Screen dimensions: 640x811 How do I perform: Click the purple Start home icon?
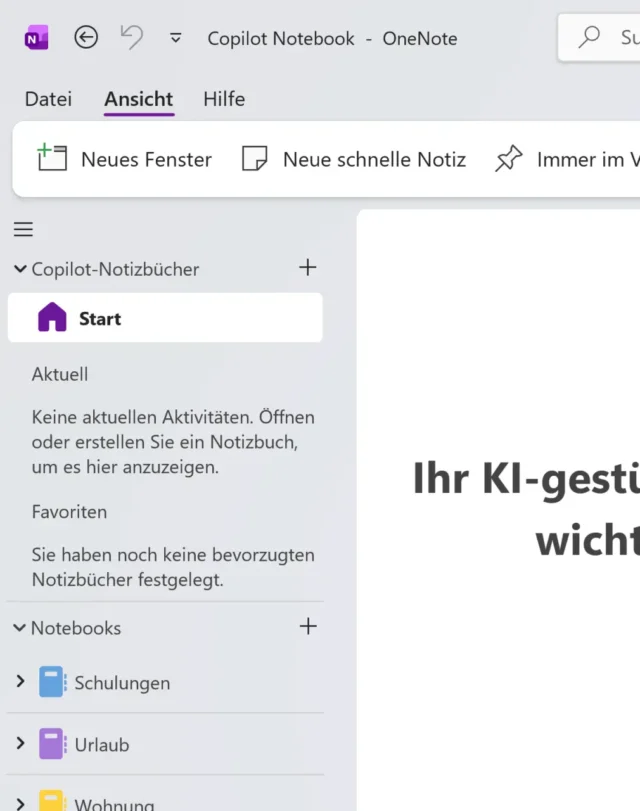click(52, 317)
